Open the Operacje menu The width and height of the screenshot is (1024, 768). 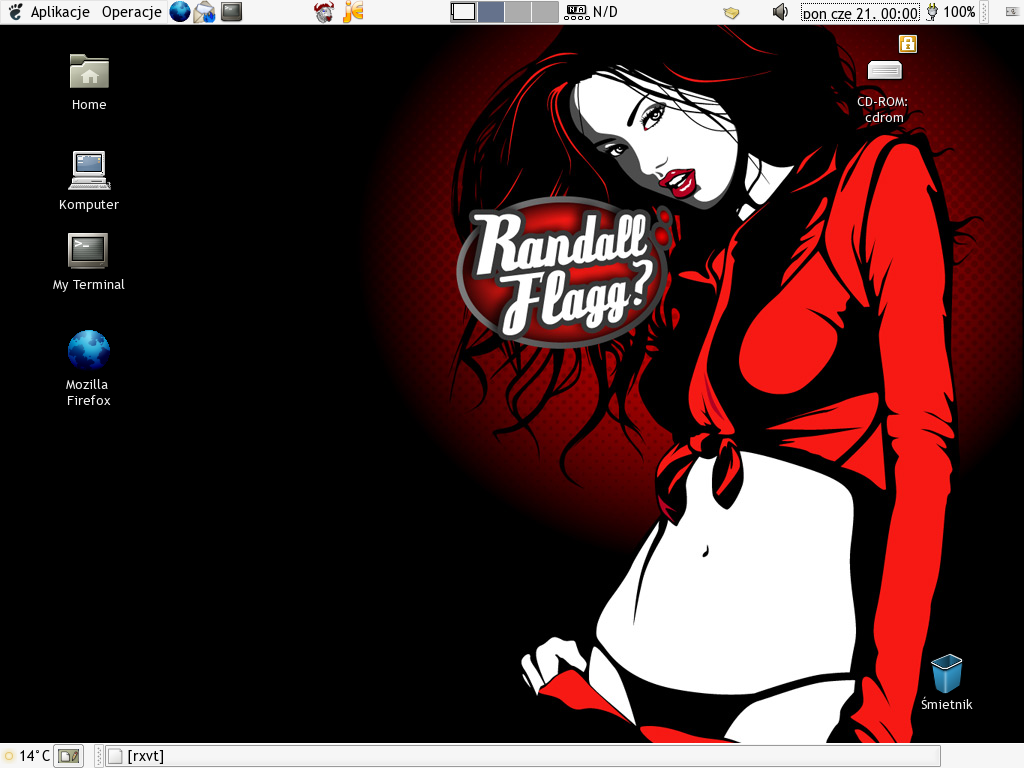click(131, 12)
